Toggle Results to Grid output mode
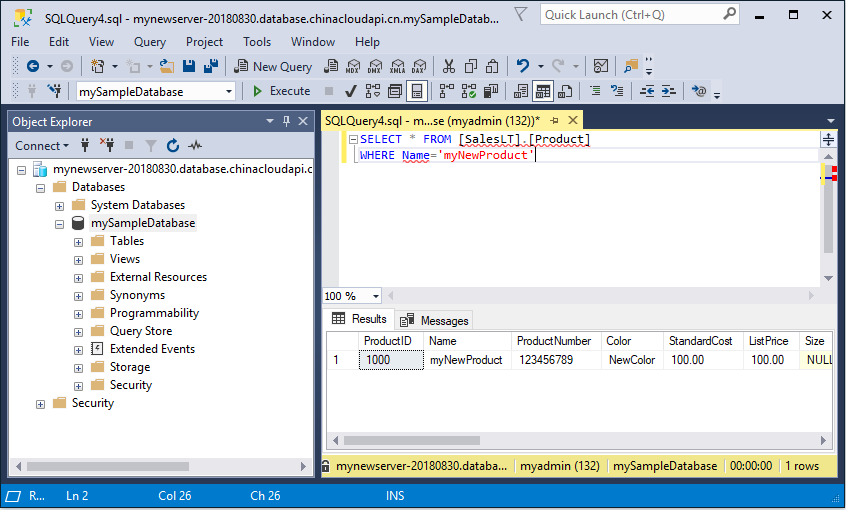 point(542,91)
